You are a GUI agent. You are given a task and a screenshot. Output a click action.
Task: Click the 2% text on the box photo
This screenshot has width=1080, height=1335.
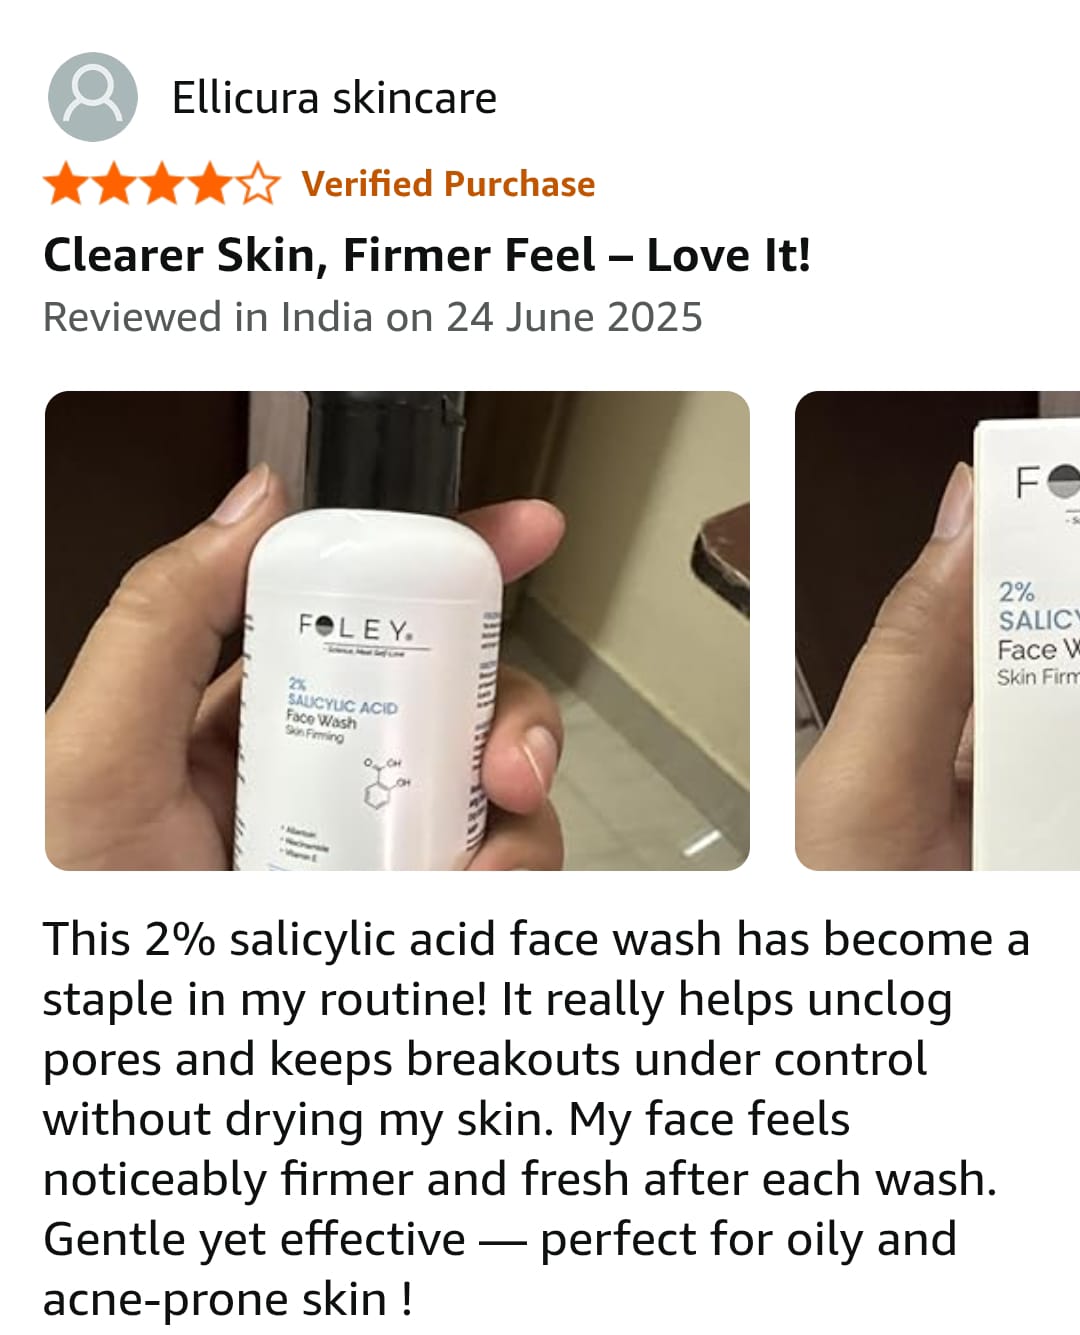point(1016,591)
